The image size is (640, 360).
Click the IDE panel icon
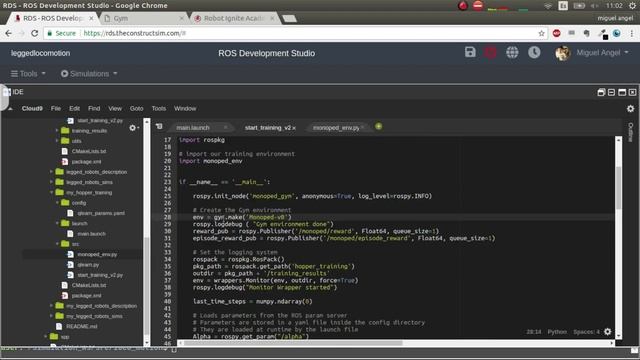pos(7,92)
